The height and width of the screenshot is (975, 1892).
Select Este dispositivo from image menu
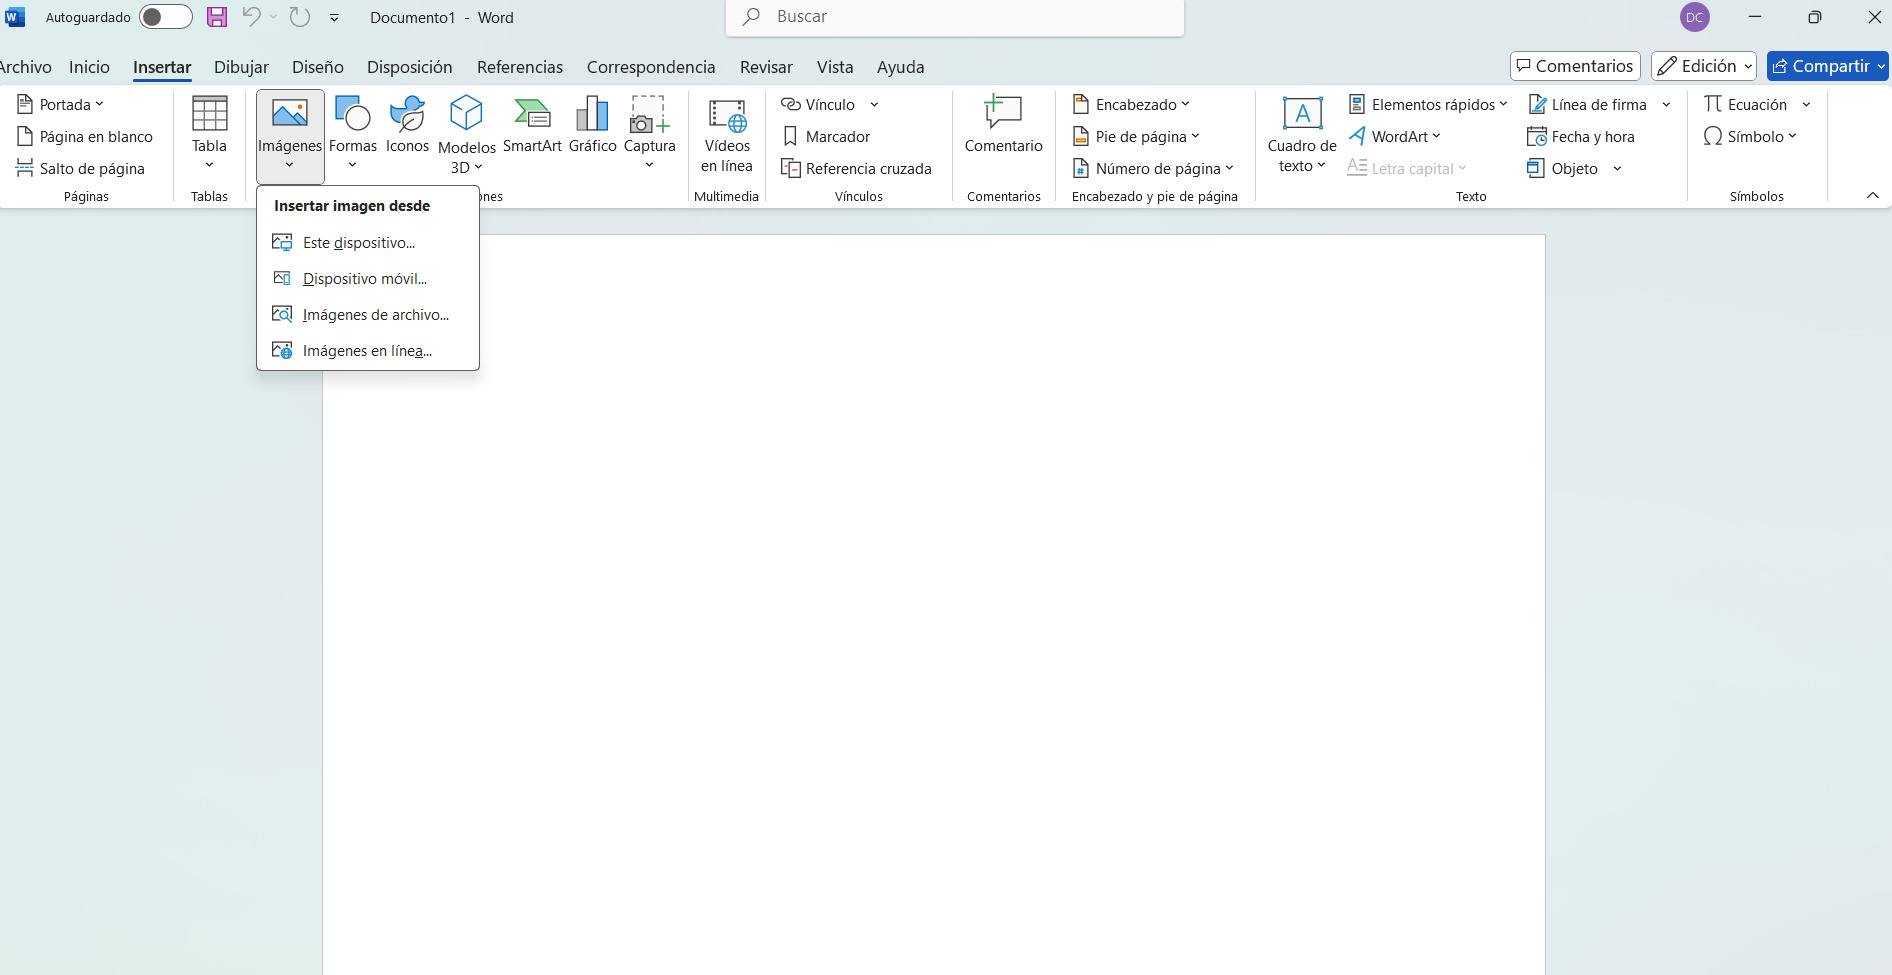point(359,243)
